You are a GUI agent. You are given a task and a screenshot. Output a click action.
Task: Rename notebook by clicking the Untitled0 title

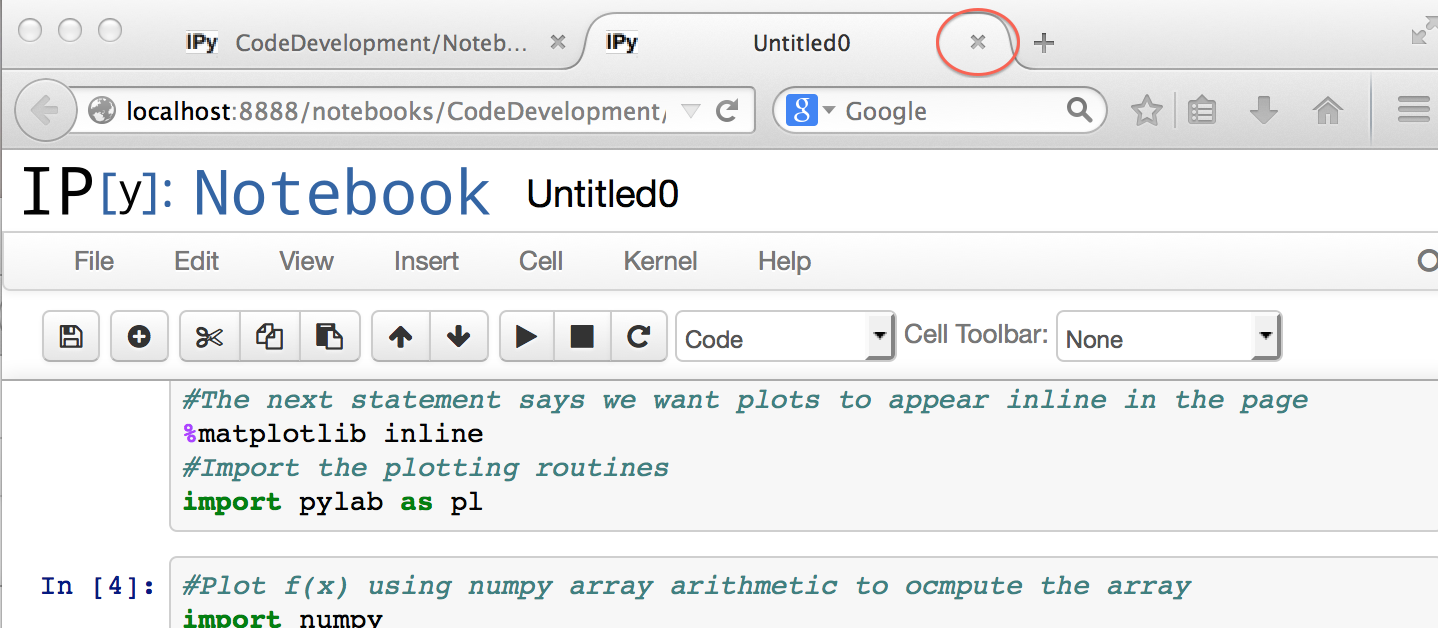pyautogui.click(x=603, y=194)
